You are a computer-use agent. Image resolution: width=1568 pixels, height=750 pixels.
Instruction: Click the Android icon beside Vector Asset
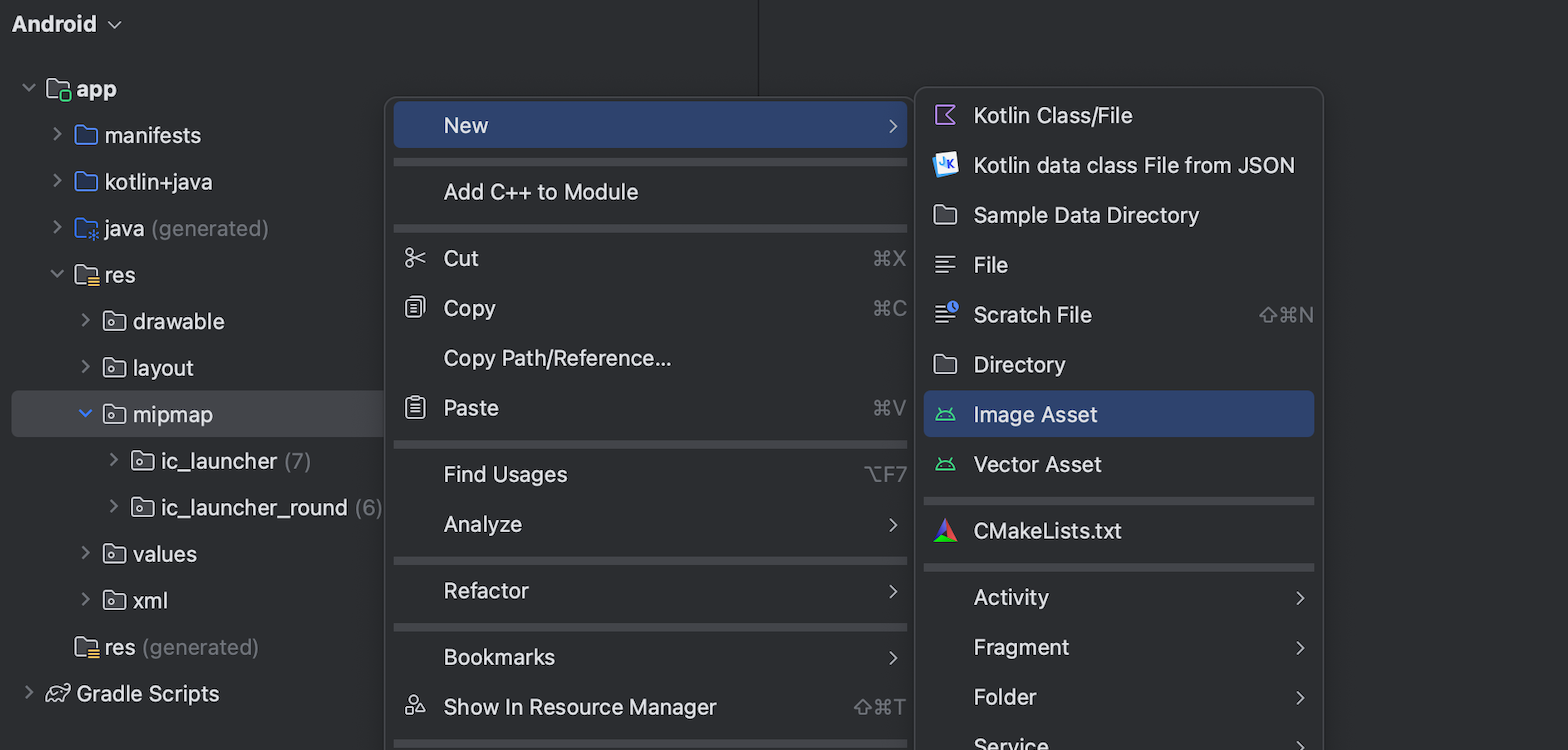coord(945,464)
